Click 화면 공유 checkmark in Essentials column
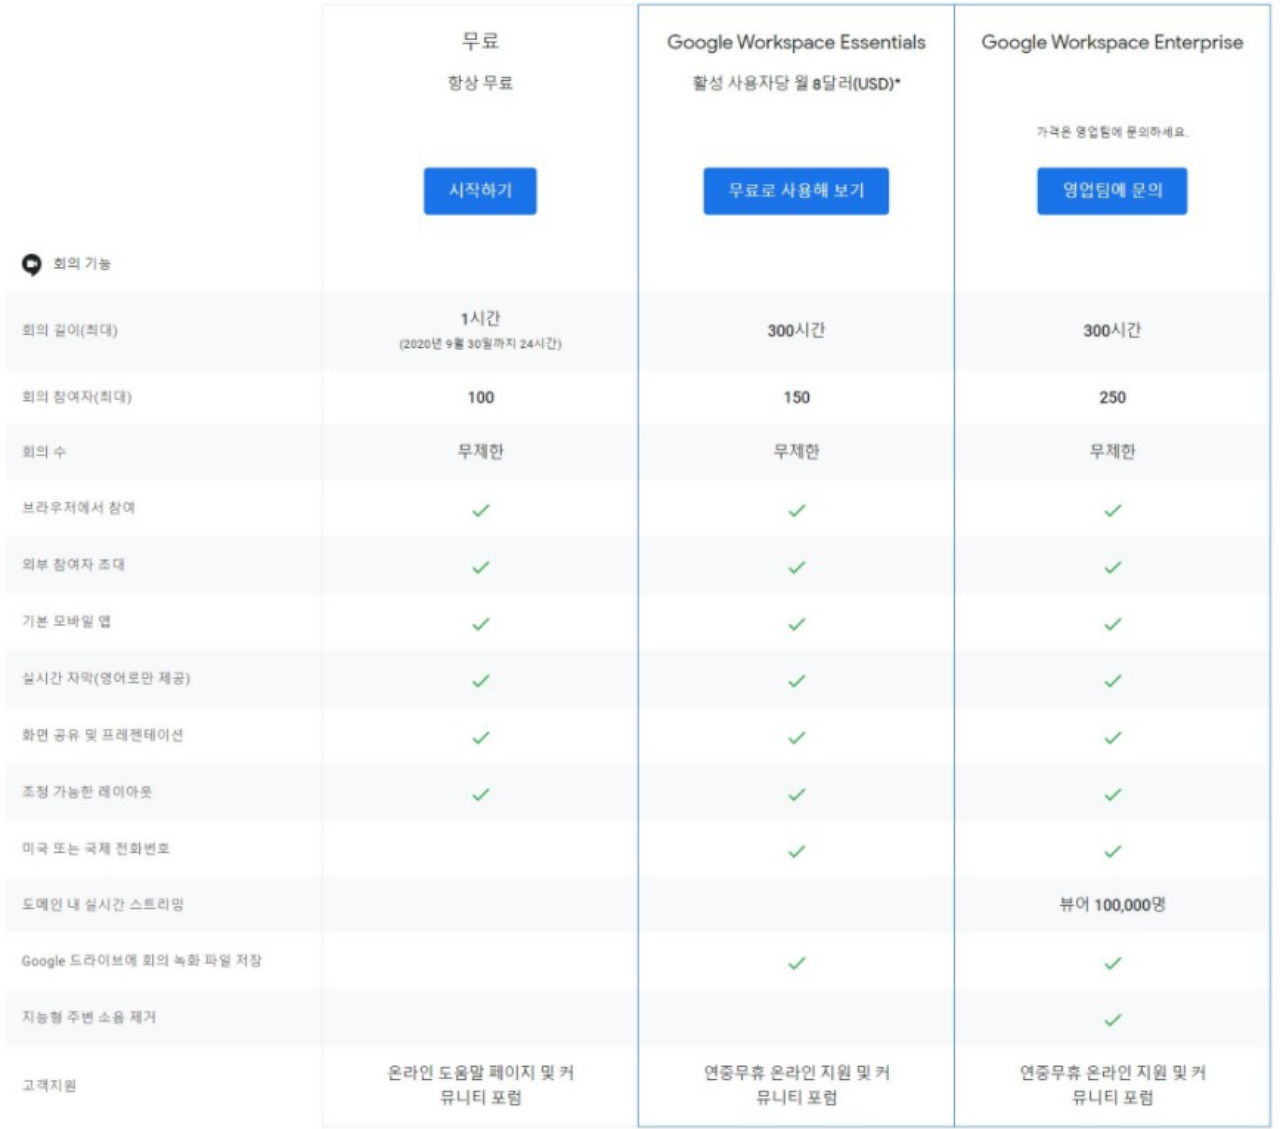The width and height of the screenshot is (1280, 1129). 796,738
